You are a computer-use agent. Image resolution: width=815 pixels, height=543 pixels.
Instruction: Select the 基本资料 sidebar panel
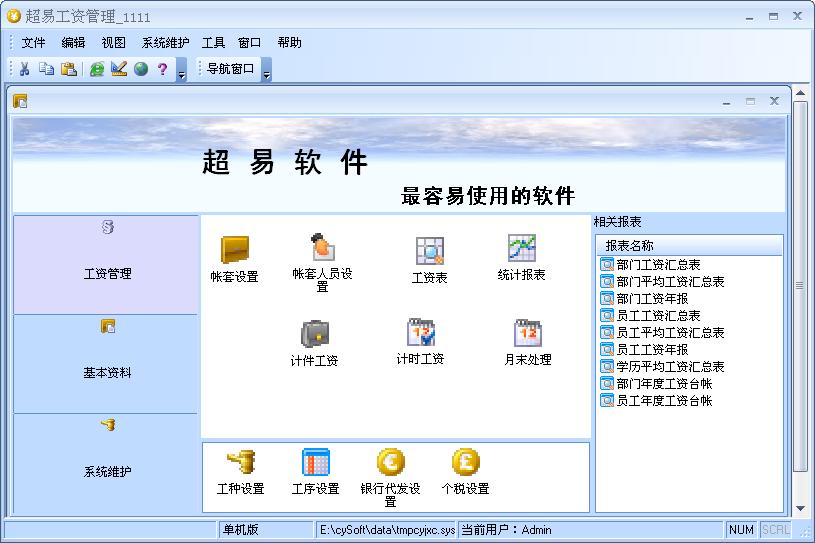(106, 364)
